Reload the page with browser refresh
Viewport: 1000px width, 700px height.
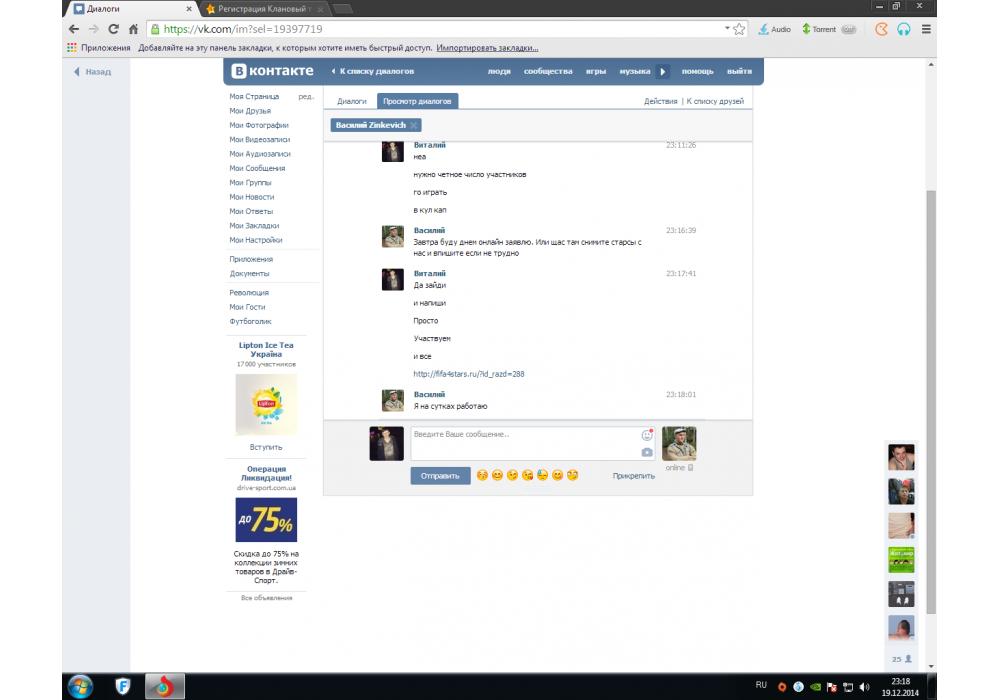point(113,29)
